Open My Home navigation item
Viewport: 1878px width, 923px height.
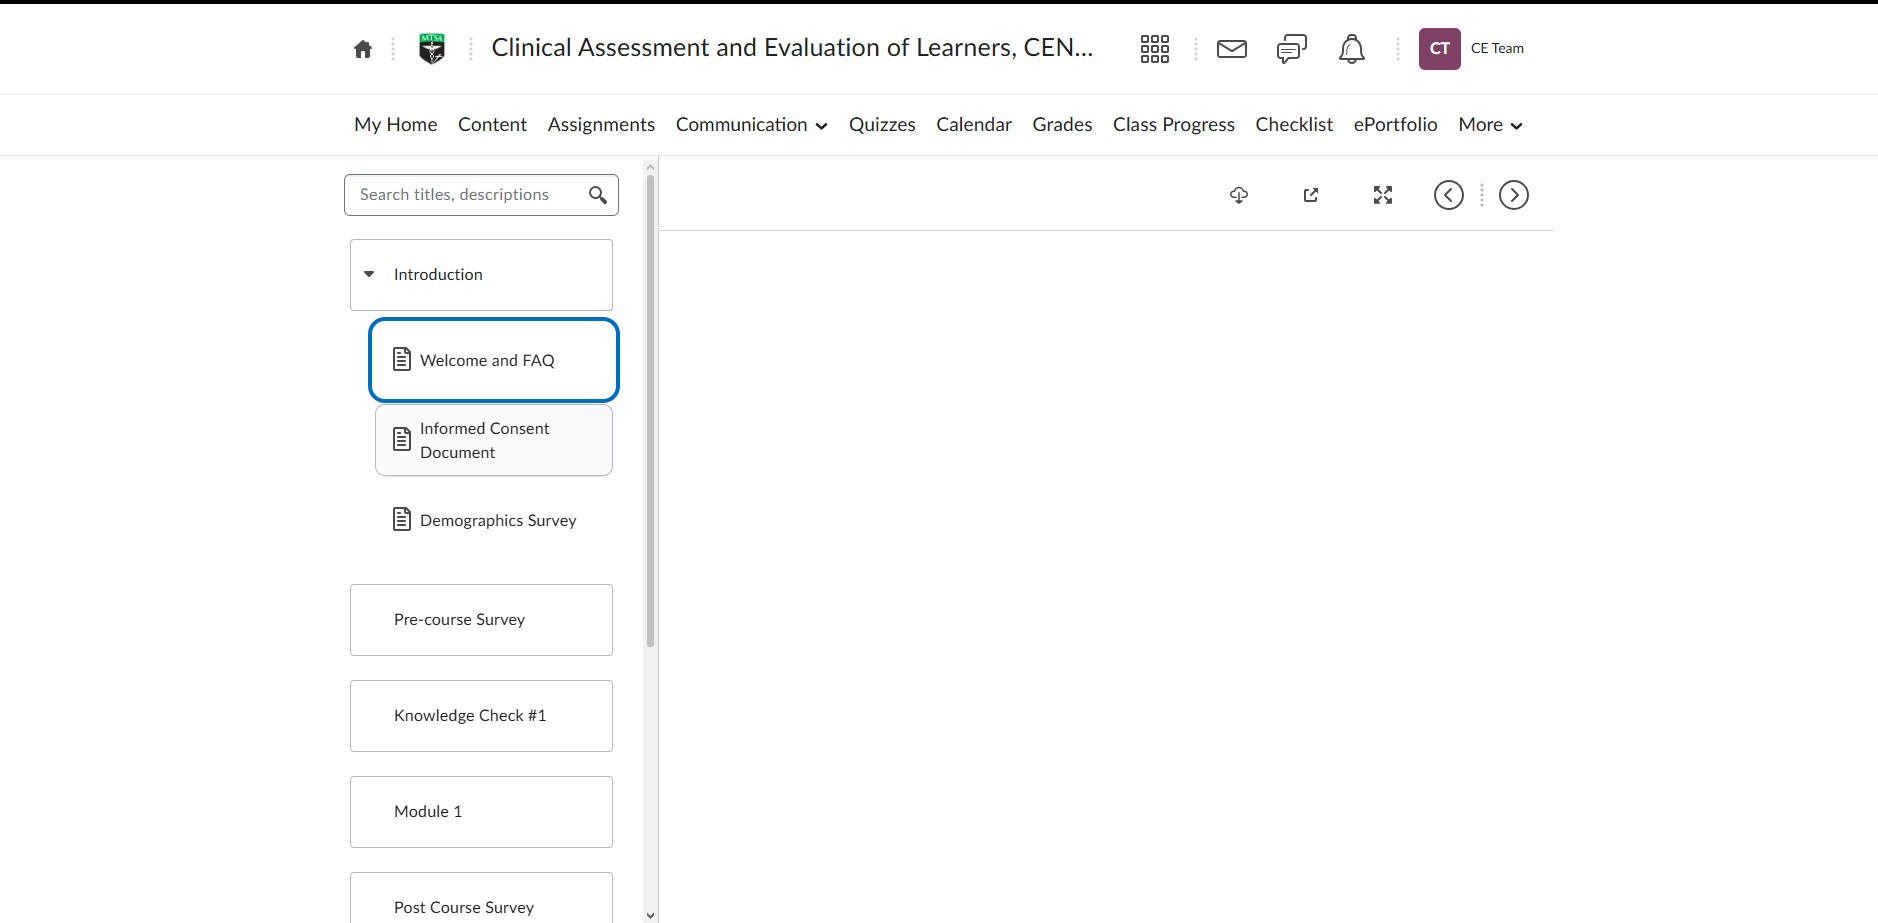point(396,125)
